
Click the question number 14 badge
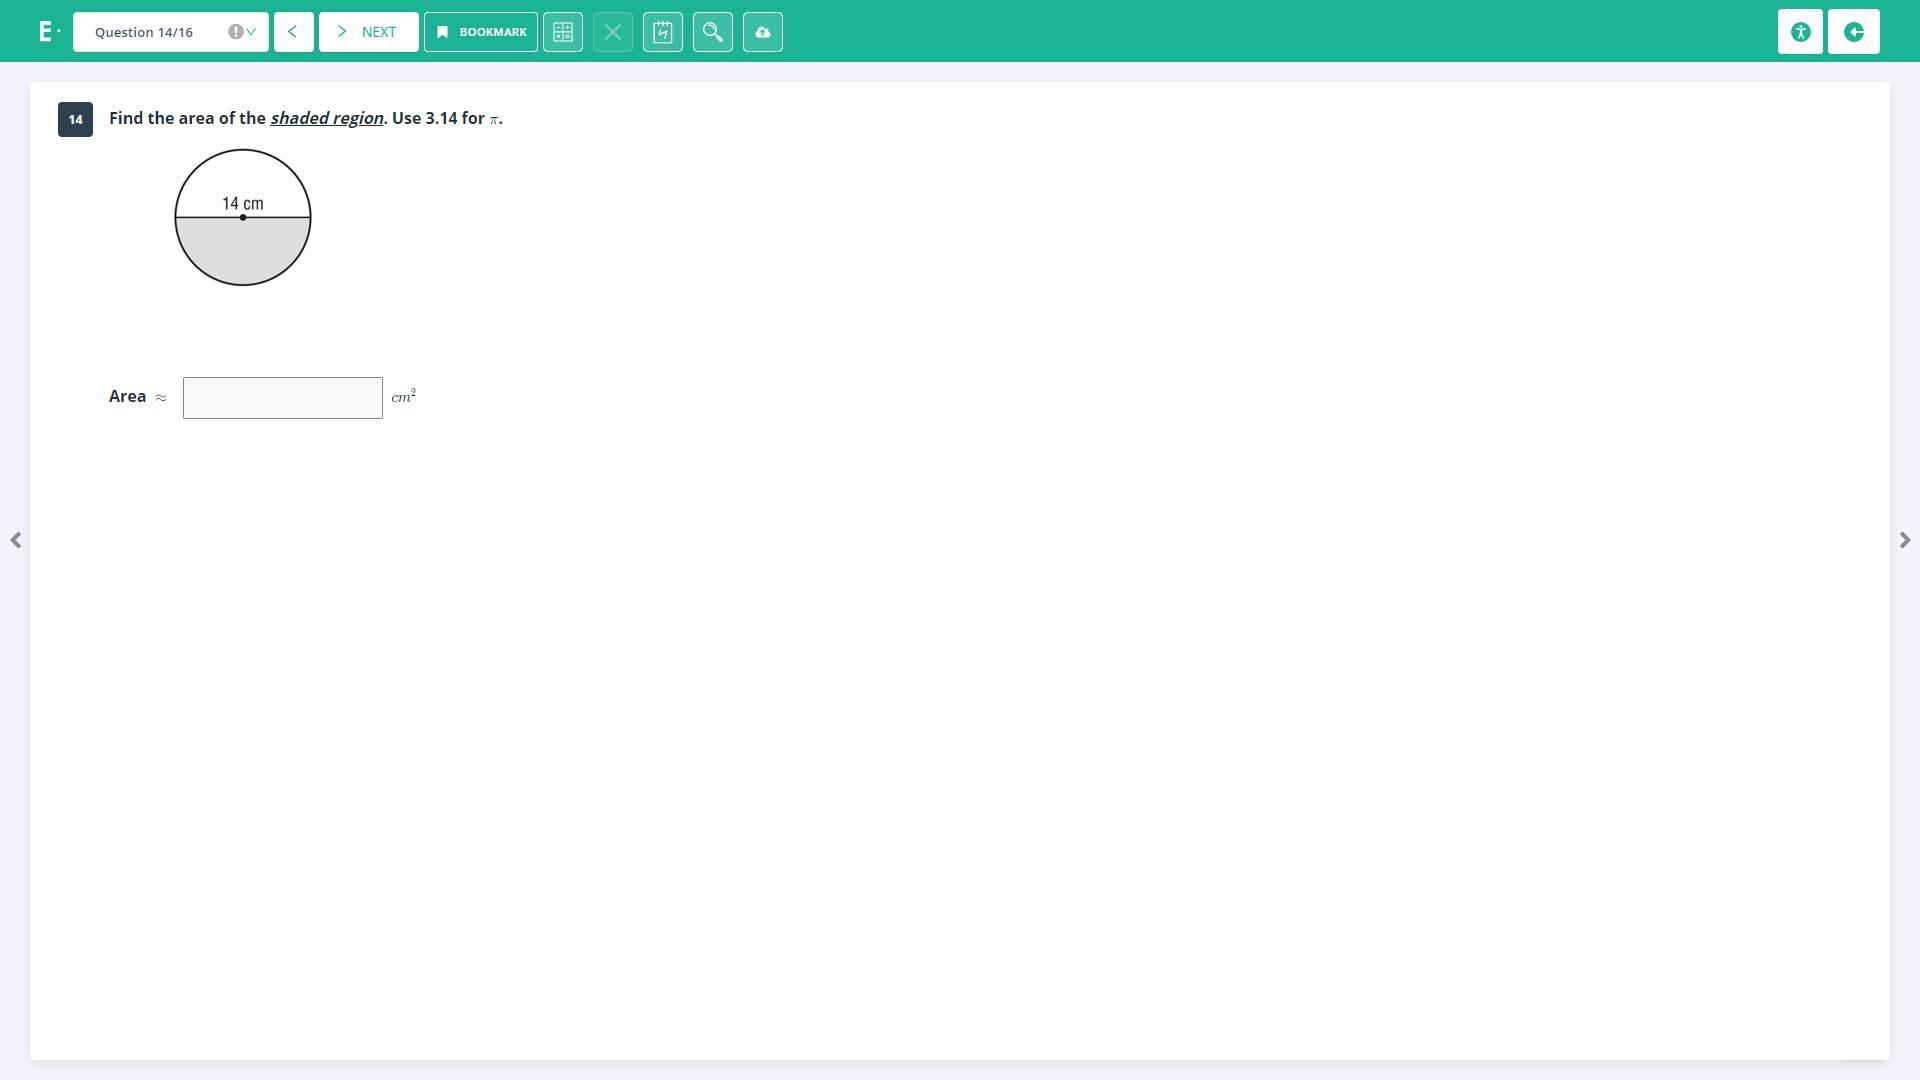(x=75, y=119)
